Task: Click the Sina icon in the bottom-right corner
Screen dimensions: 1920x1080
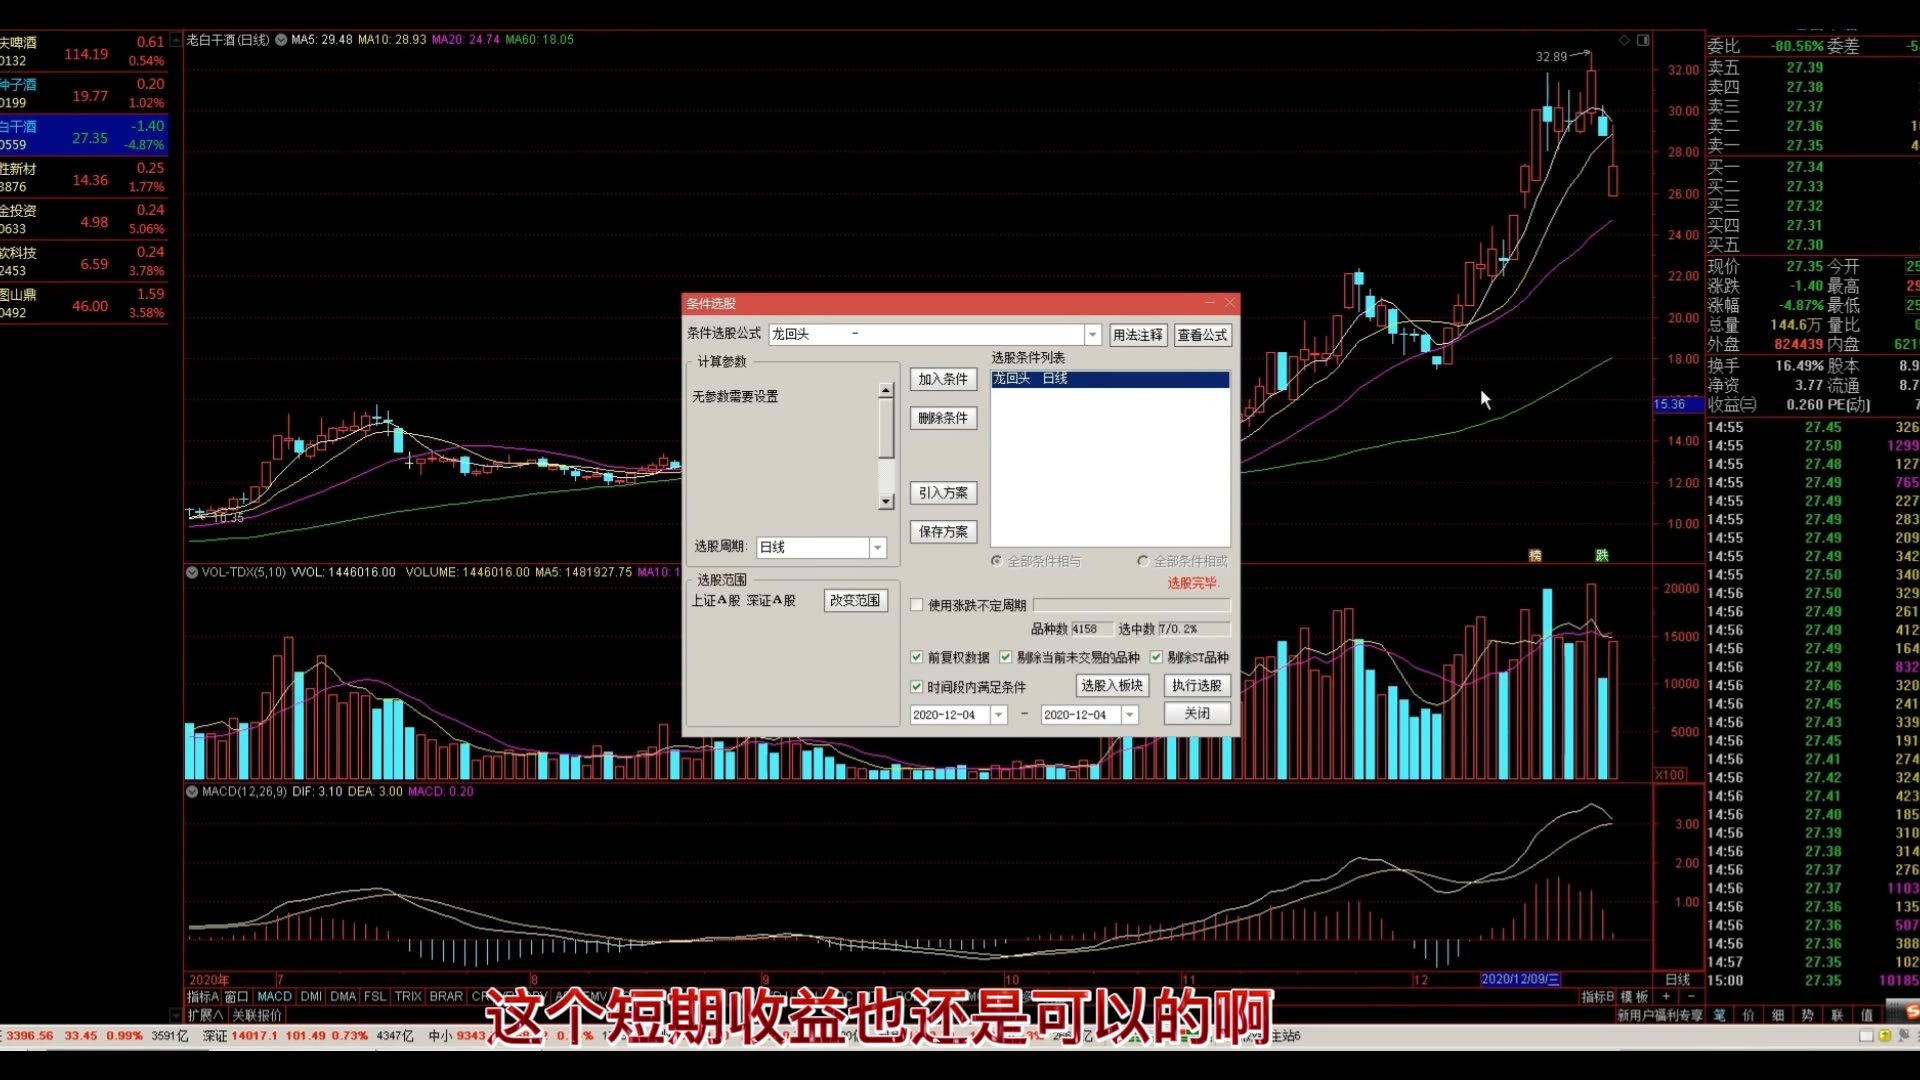Action: pos(1910,1012)
